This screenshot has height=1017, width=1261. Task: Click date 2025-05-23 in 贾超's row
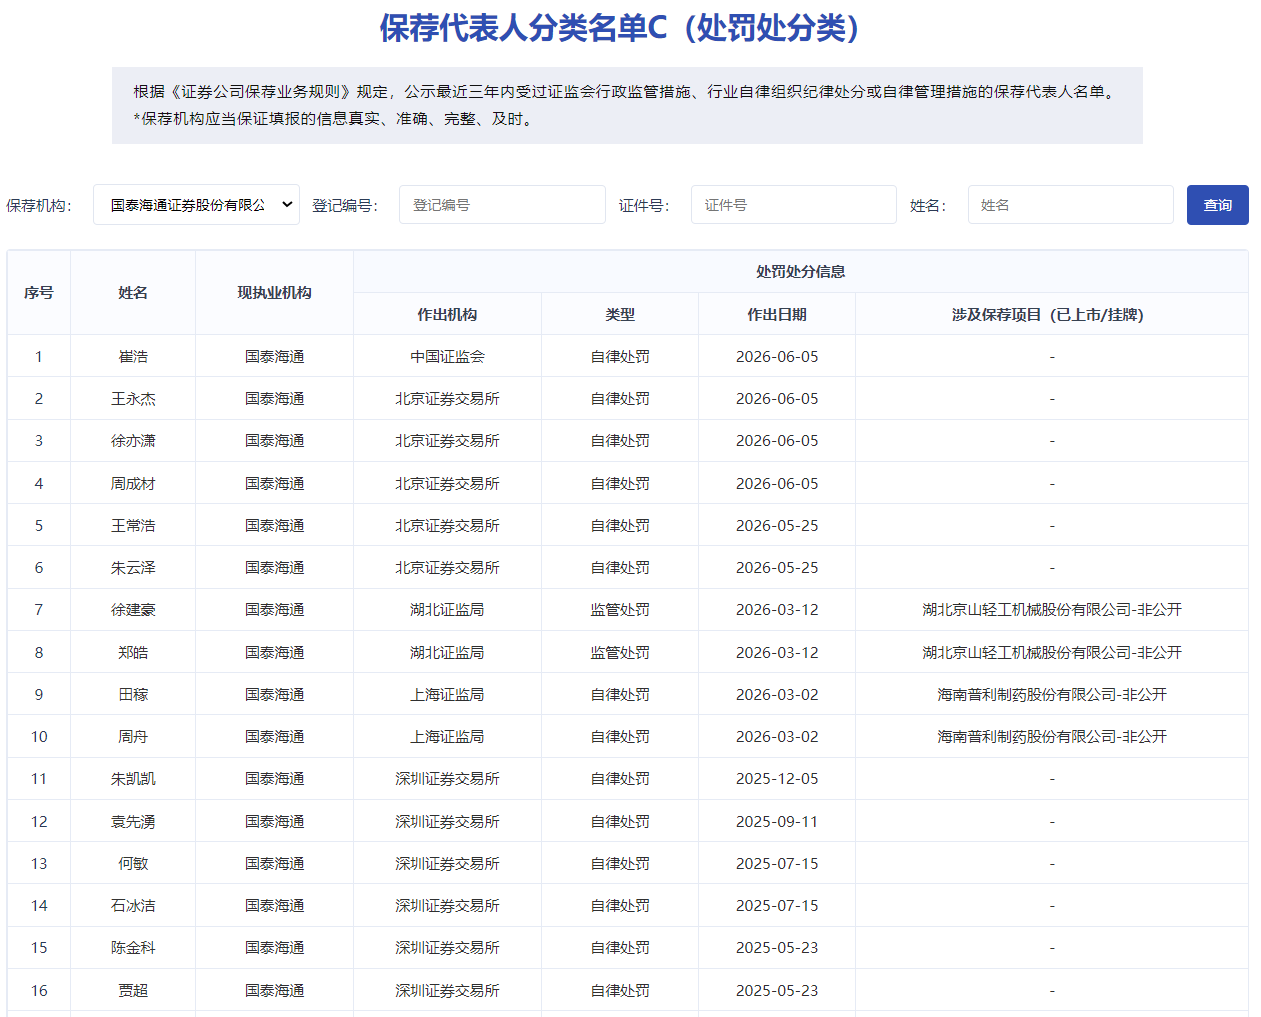(x=777, y=990)
